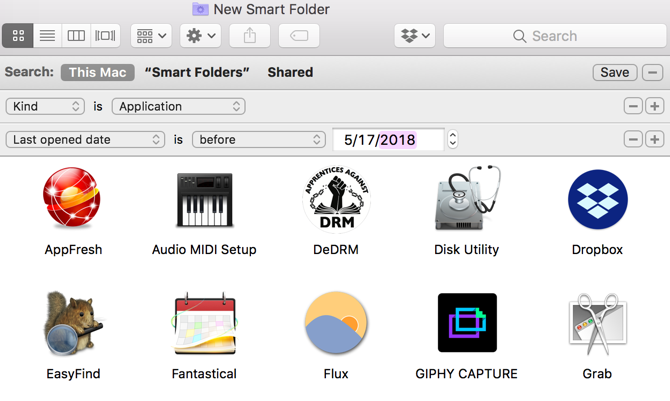Click the Fantastical name label
This screenshot has height=401, width=670.
tap(204, 374)
